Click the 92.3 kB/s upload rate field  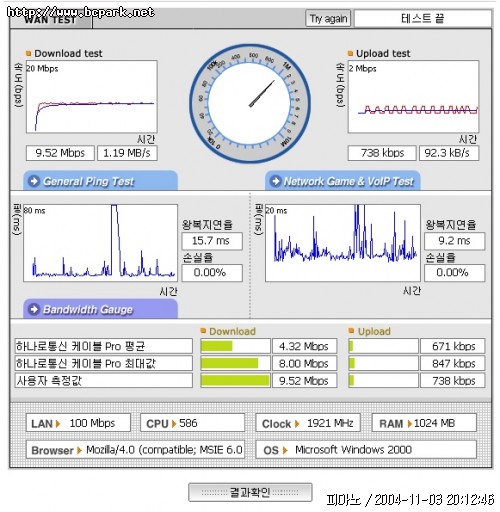(449, 153)
